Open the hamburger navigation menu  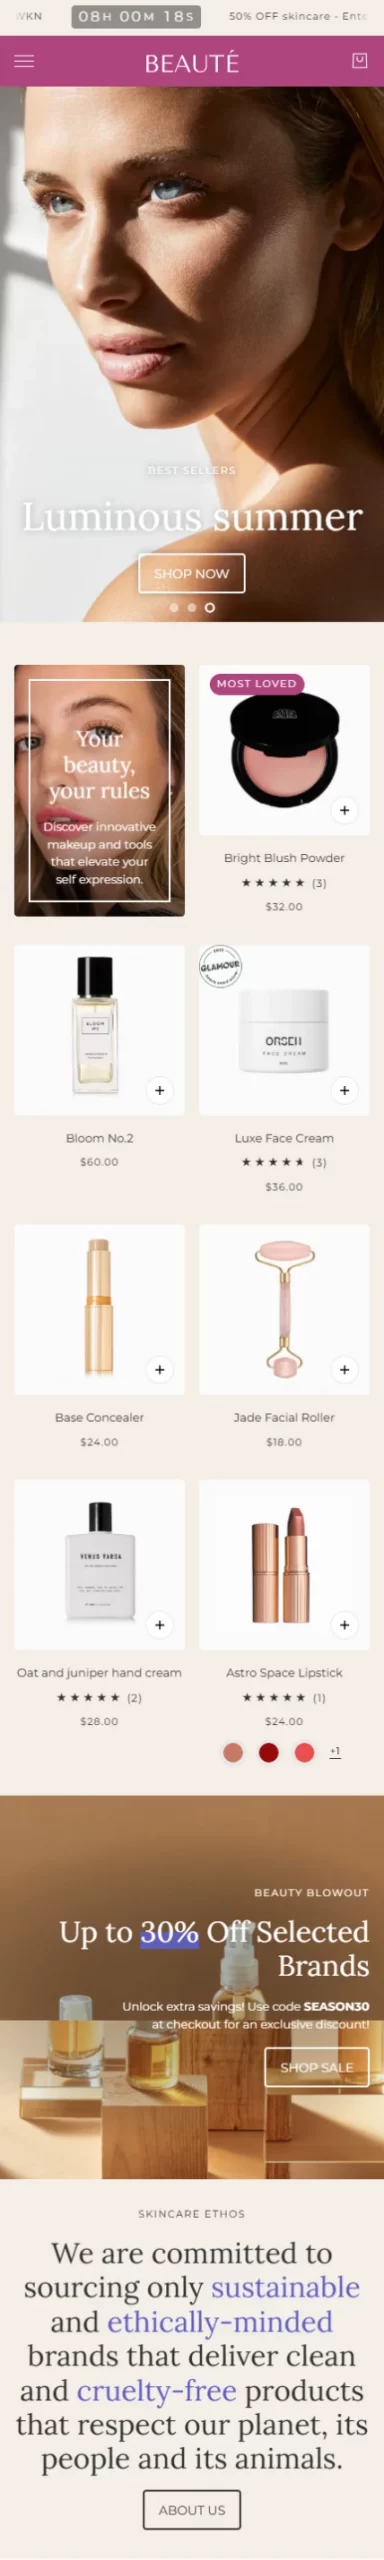pyautogui.click(x=24, y=61)
